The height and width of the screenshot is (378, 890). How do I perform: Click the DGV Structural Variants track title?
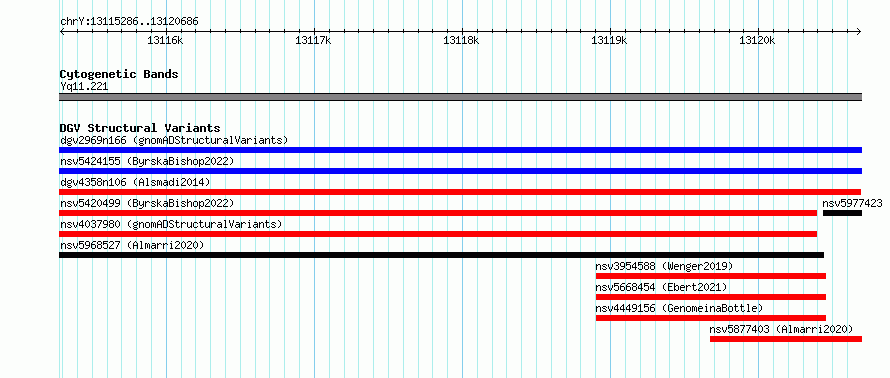pos(140,128)
